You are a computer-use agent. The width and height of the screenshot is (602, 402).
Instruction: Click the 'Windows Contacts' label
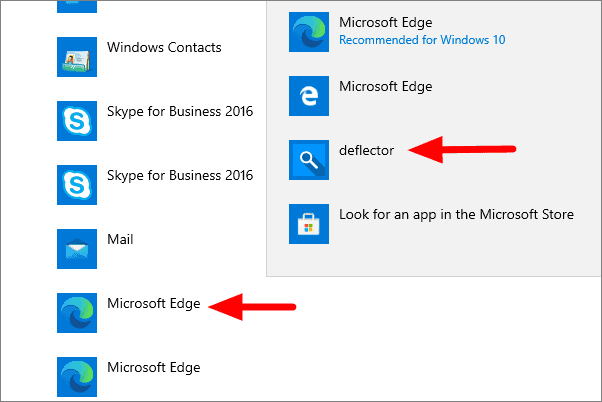[x=164, y=47]
